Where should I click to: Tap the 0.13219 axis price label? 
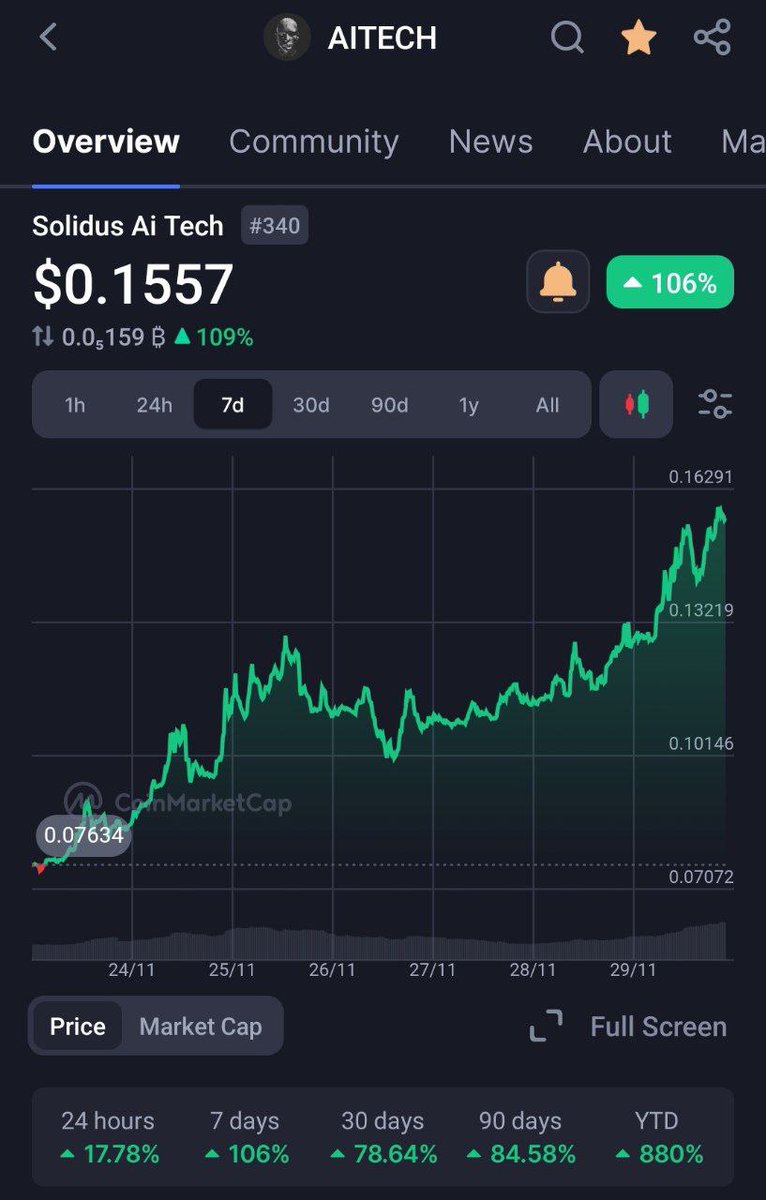coord(701,610)
